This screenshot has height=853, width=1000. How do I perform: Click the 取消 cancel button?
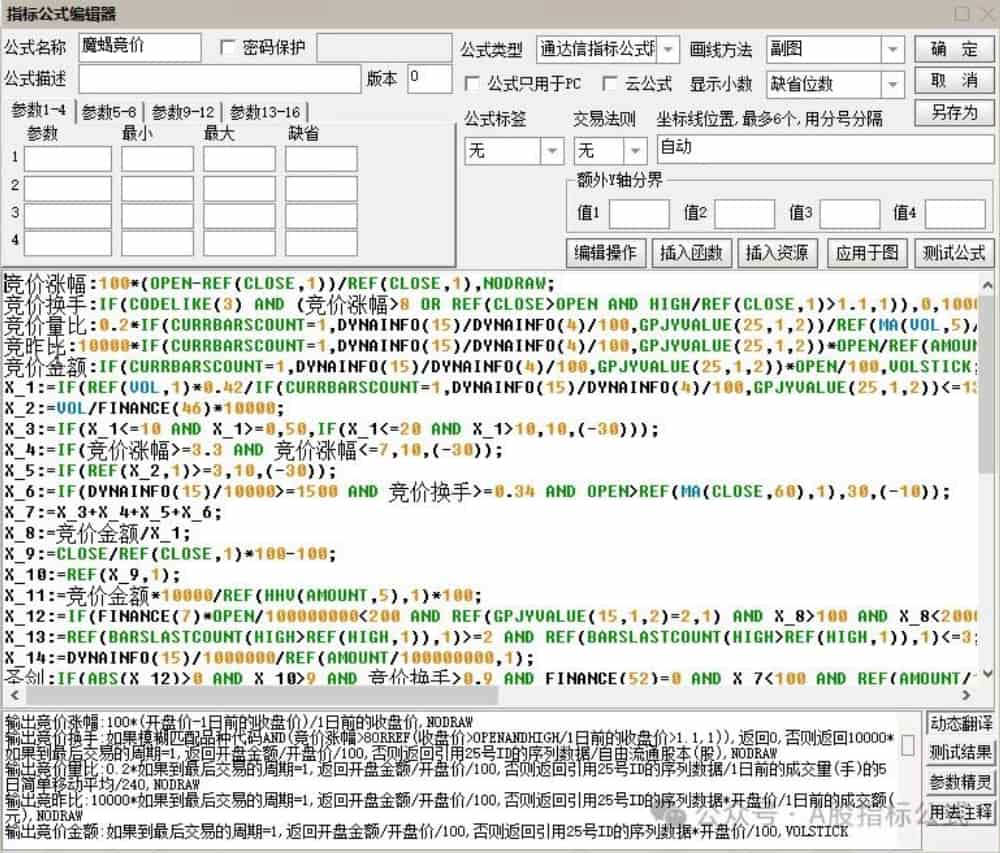tap(953, 81)
